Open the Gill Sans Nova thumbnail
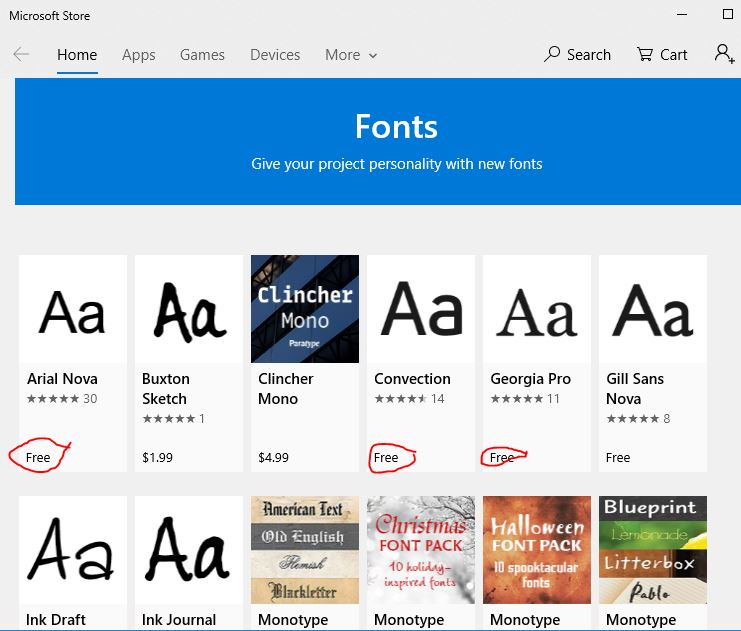 653,309
